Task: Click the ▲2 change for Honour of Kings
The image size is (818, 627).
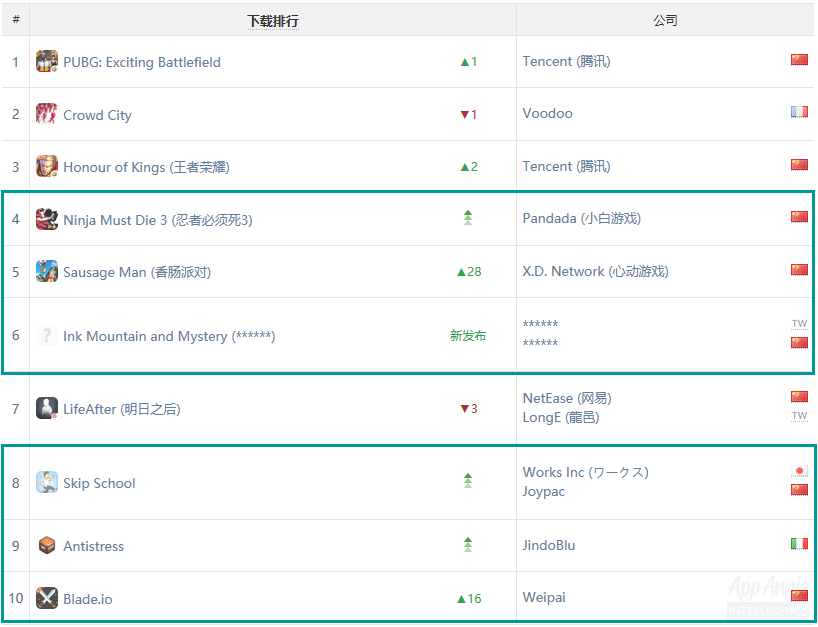Action: 468,166
